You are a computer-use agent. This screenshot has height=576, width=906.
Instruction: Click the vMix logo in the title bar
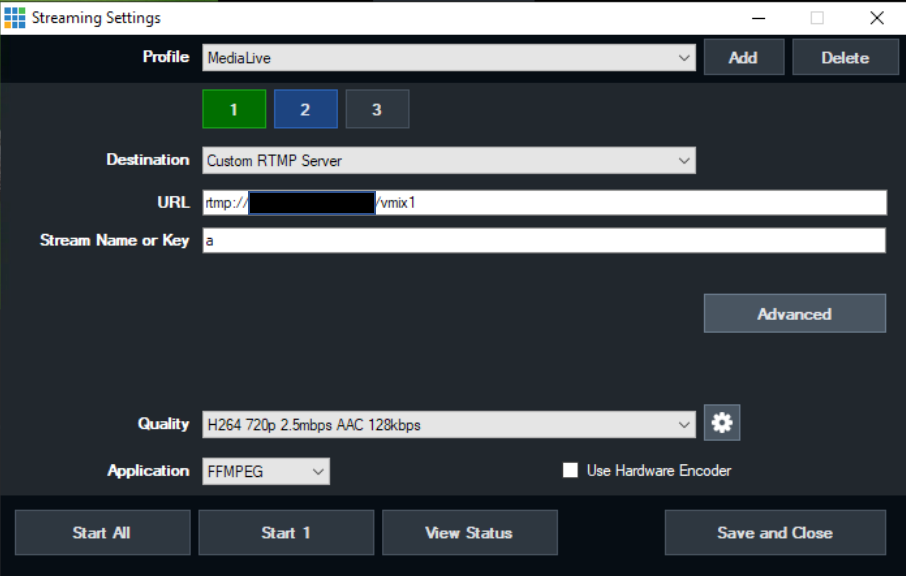point(14,16)
